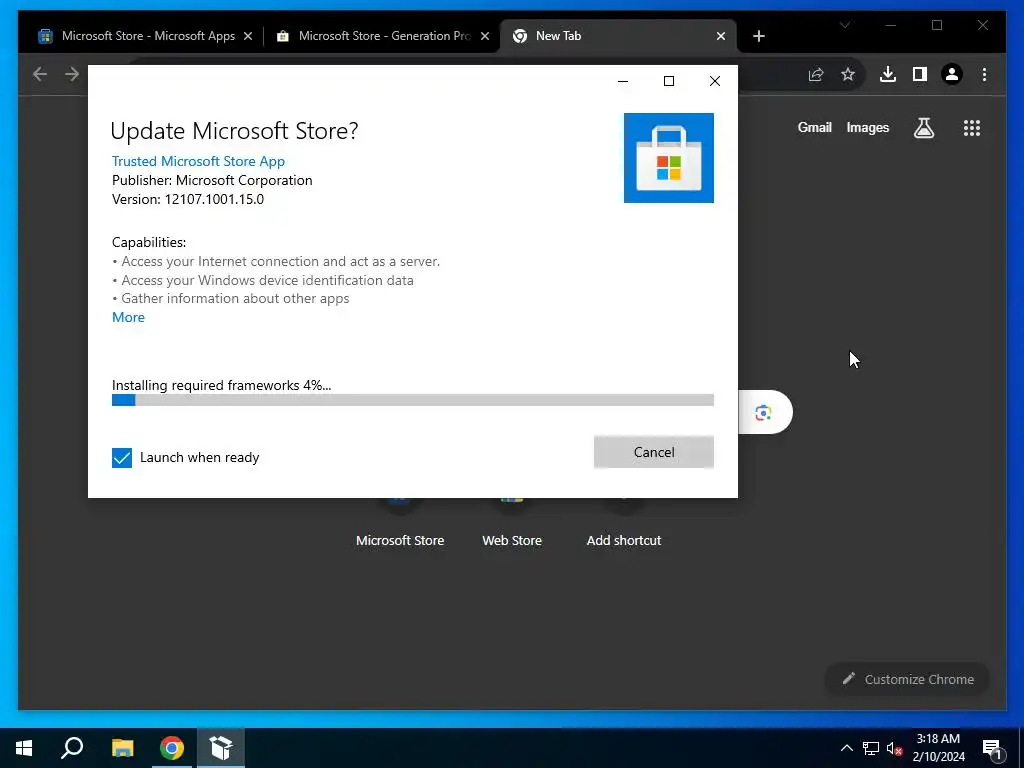The height and width of the screenshot is (768, 1024).
Task: Open Google apps grid
Action: point(972,128)
